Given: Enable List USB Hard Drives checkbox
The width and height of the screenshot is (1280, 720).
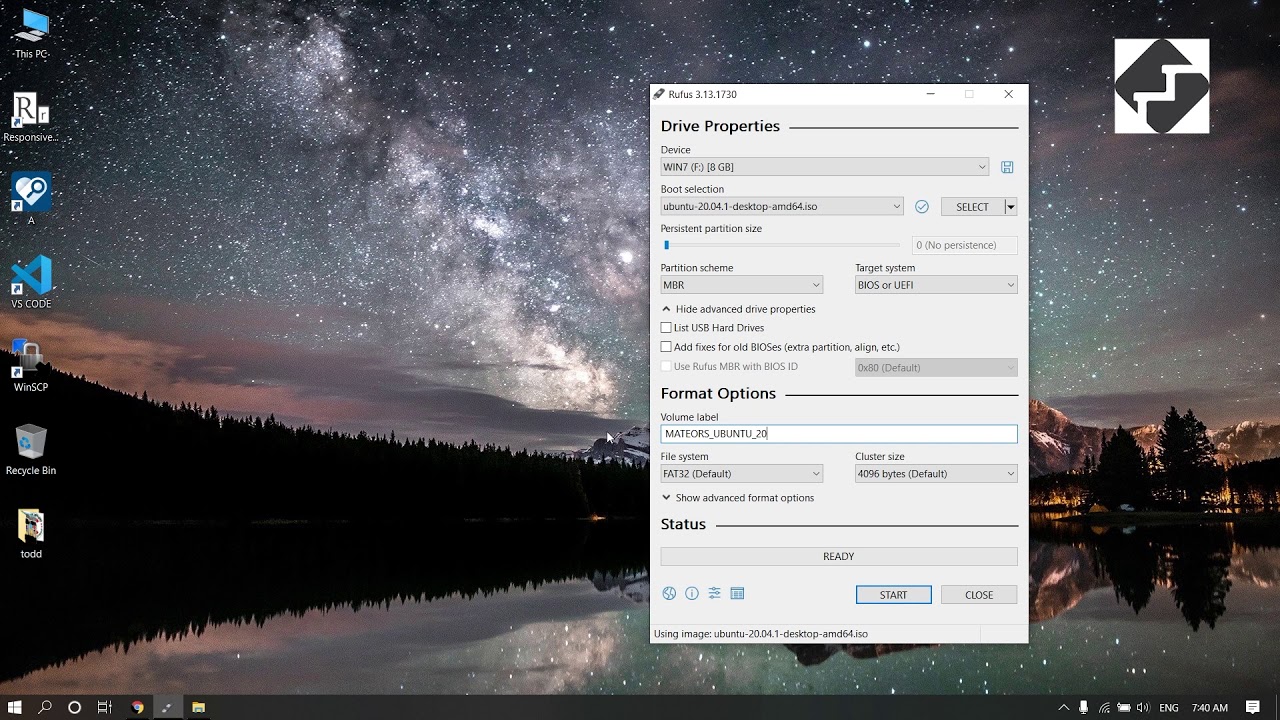Looking at the screenshot, I should pyautogui.click(x=666, y=328).
